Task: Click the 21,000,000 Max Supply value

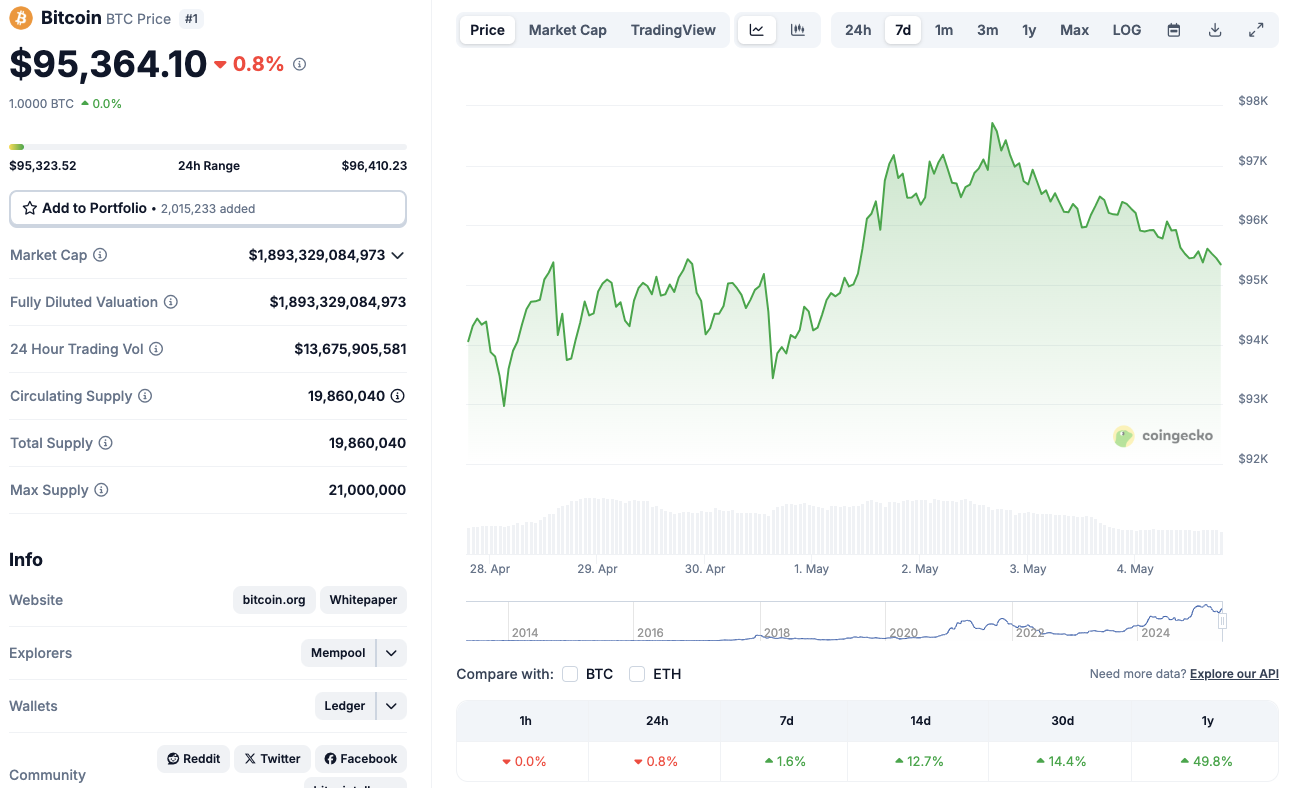Action: pyautogui.click(x=367, y=490)
